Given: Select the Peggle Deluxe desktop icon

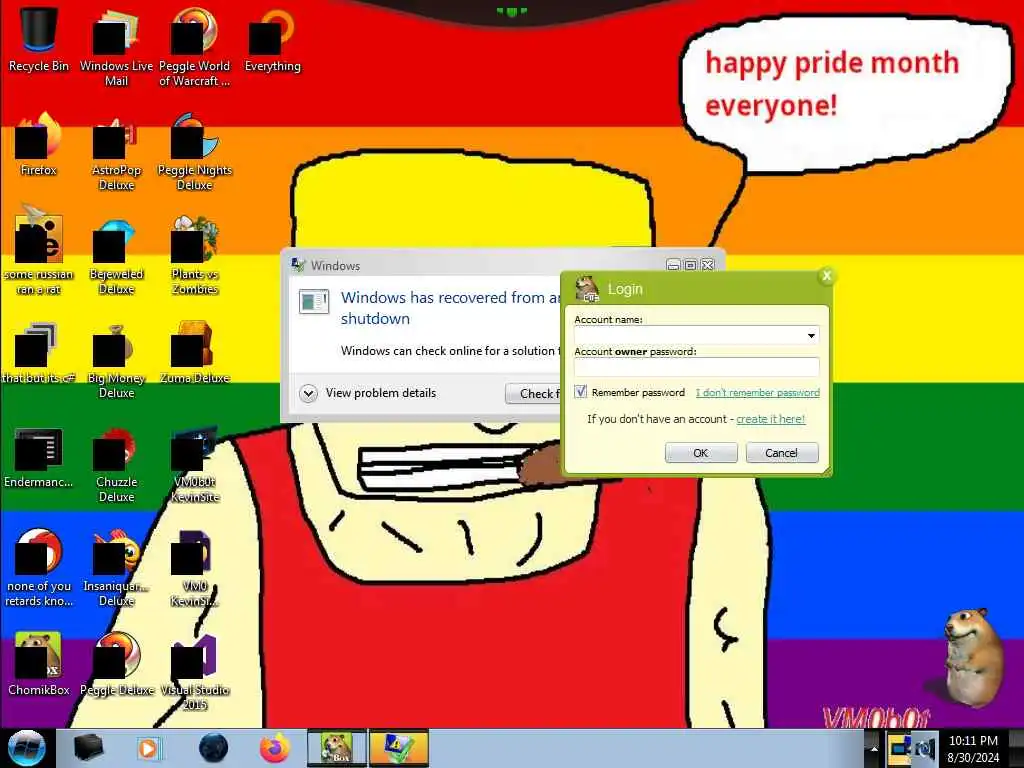Looking at the screenshot, I should [x=116, y=664].
